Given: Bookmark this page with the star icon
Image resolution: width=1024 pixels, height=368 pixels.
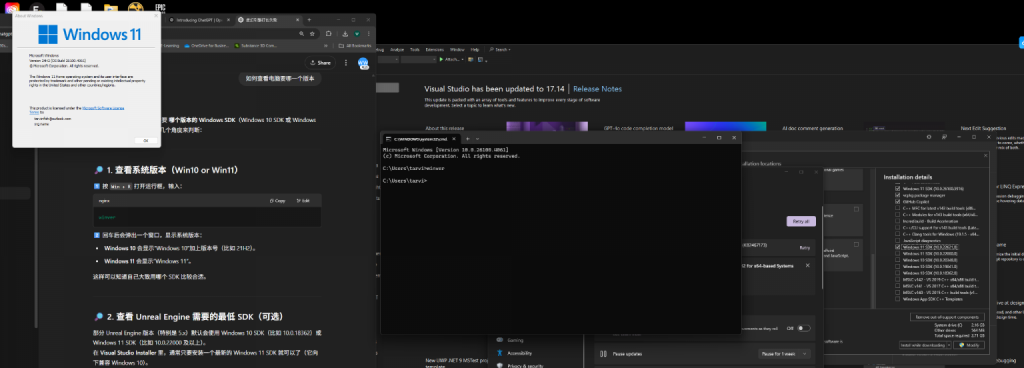Looking at the screenshot, I should (313, 33).
